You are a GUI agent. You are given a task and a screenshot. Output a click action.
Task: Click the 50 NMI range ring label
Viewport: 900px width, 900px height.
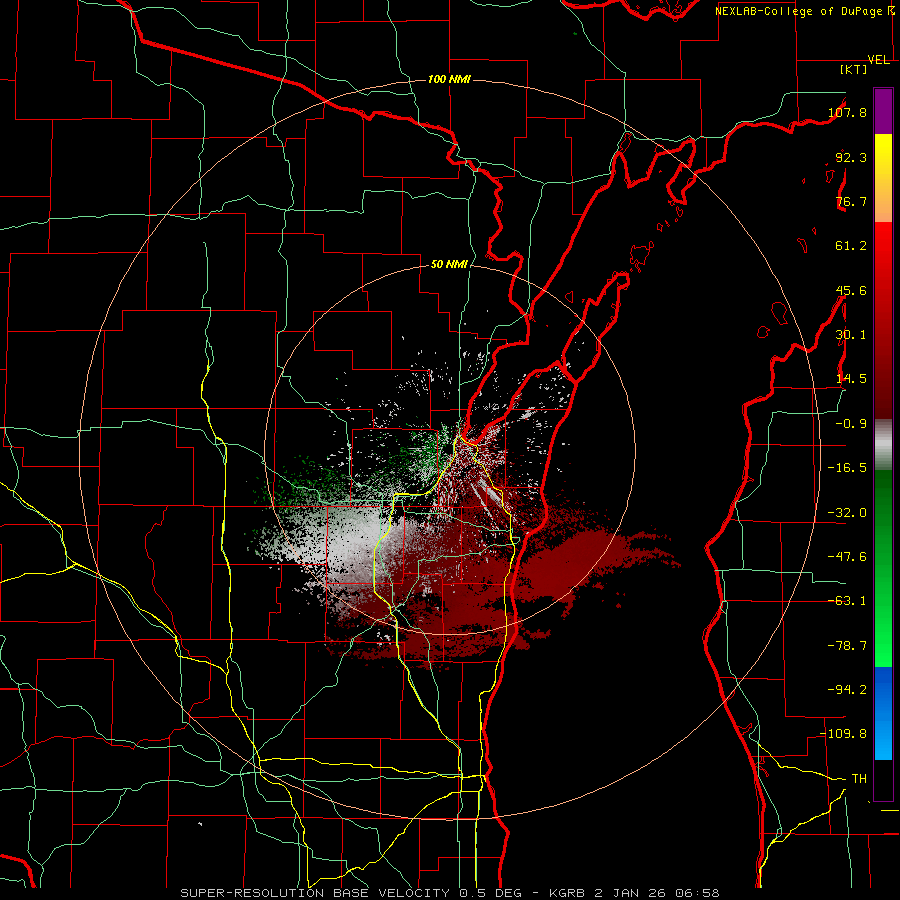449,265
